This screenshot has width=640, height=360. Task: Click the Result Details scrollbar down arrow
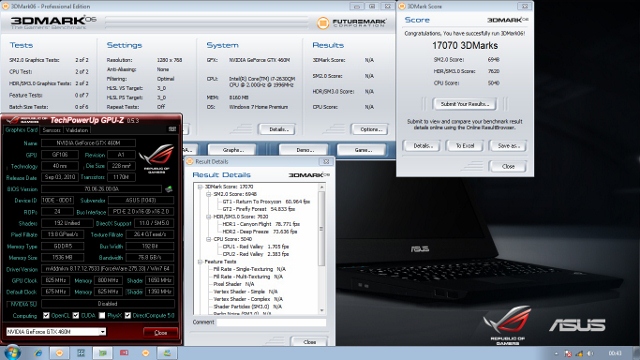[x=322, y=311]
